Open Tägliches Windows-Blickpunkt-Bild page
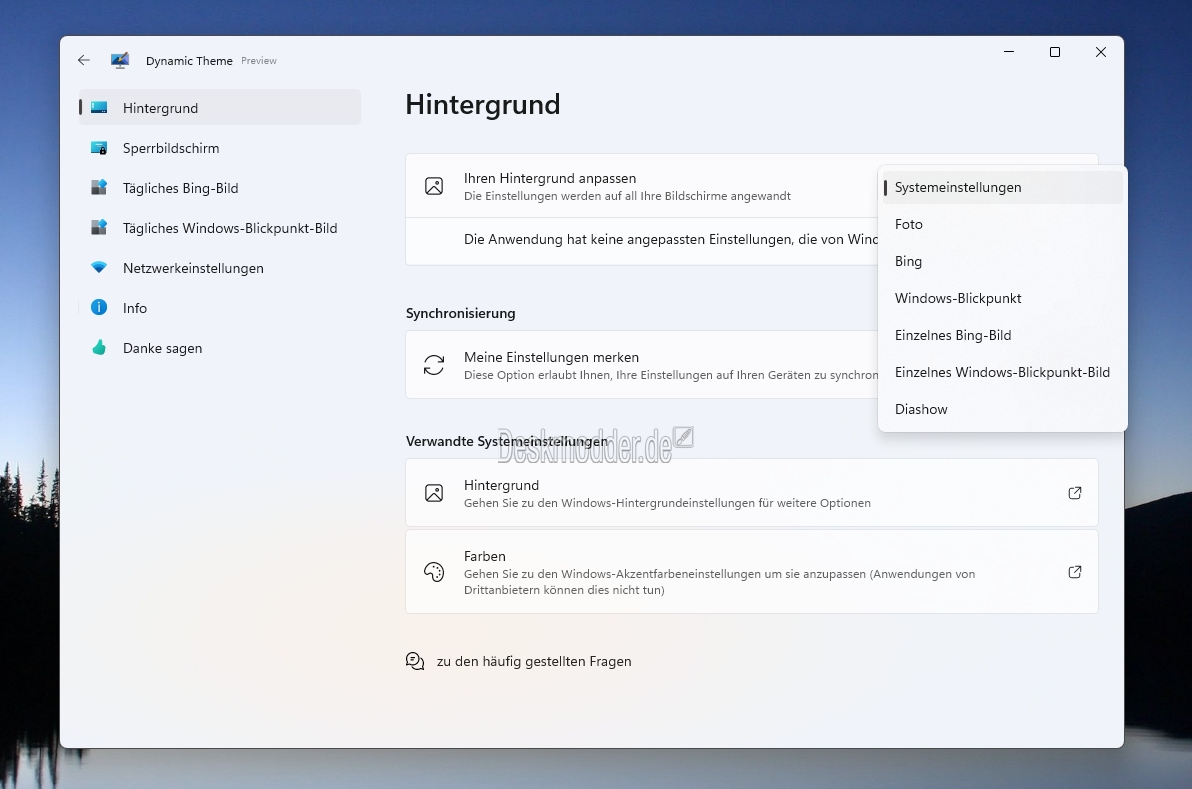 220,228
